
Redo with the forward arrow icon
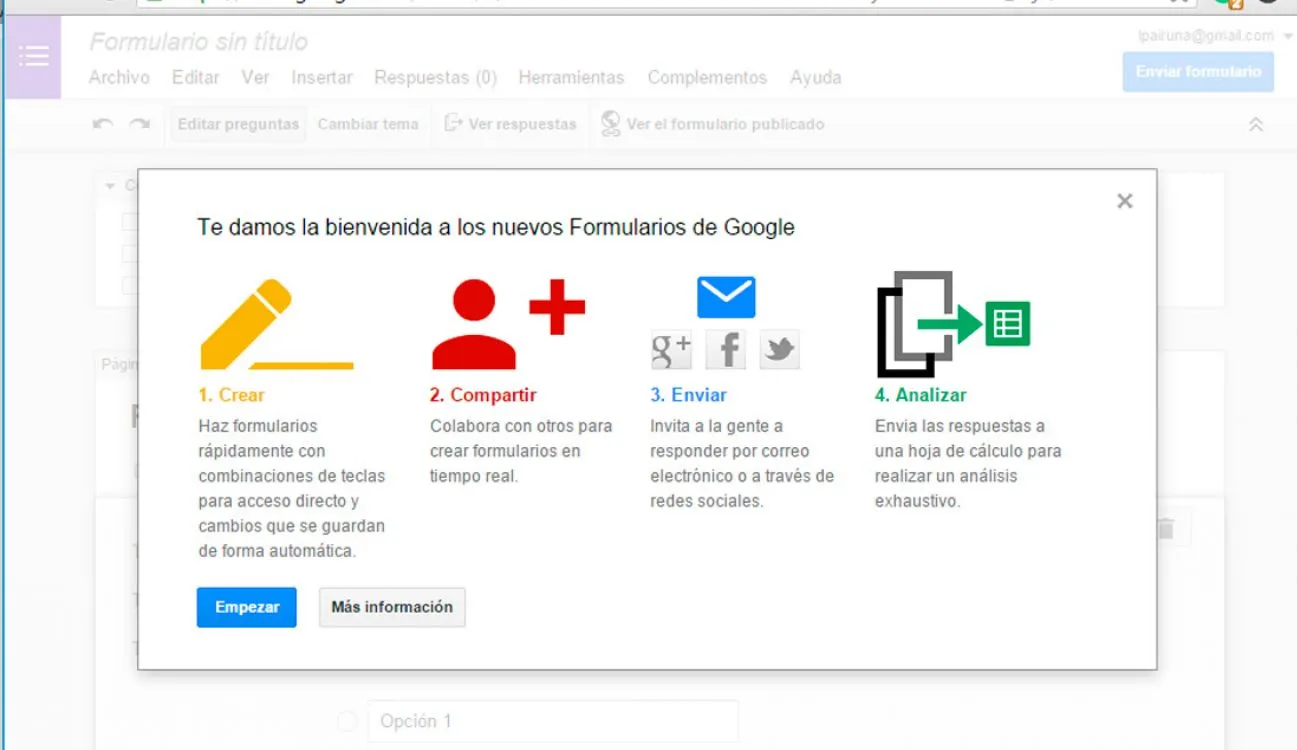coord(140,124)
